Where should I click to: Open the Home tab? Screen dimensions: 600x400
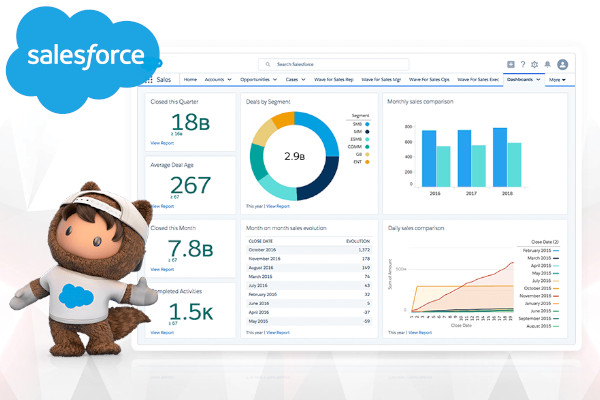[190, 80]
